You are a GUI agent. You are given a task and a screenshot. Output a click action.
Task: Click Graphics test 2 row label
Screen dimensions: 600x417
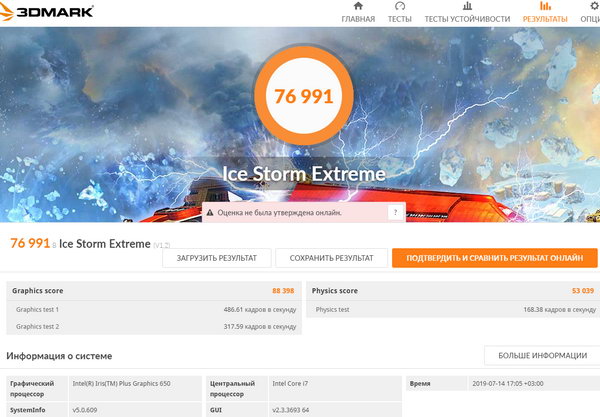pyautogui.click(x=38, y=327)
